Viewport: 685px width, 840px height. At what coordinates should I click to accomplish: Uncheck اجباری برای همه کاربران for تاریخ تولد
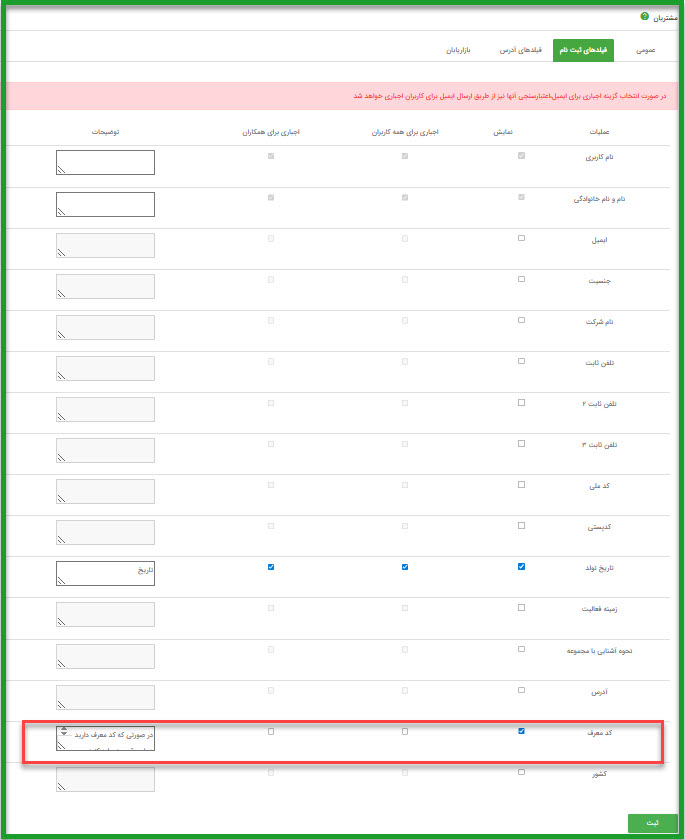pos(405,567)
